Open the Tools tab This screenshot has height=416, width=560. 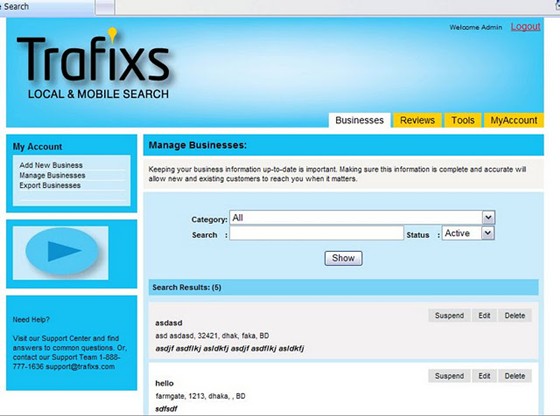(463, 120)
